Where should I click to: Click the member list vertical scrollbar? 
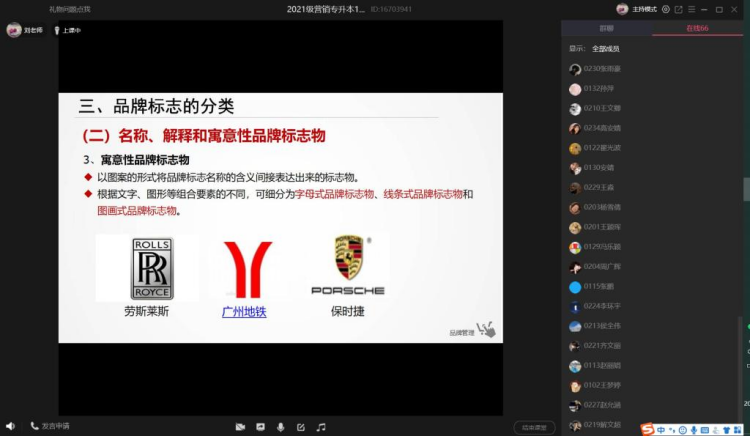click(x=745, y=190)
